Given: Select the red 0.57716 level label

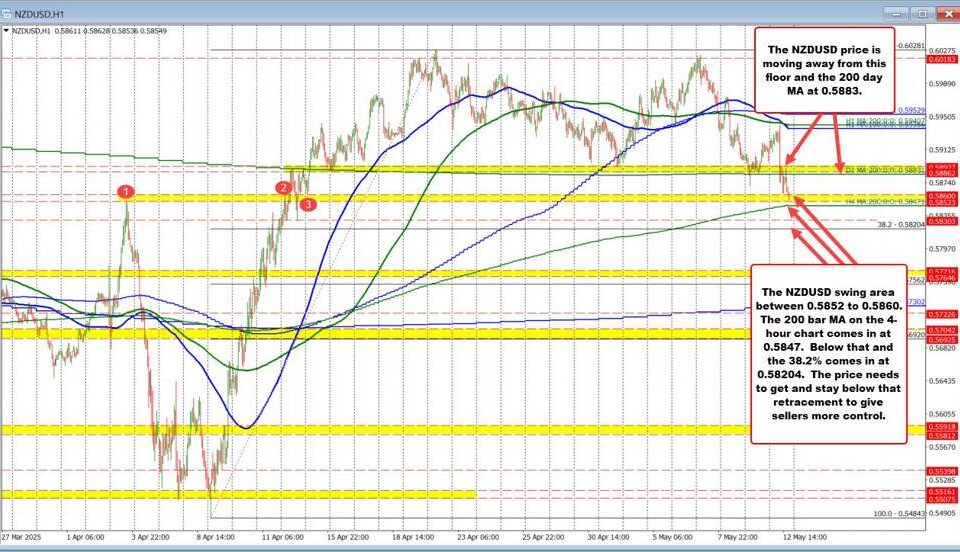Looking at the screenshot, I should click(942, 271).
